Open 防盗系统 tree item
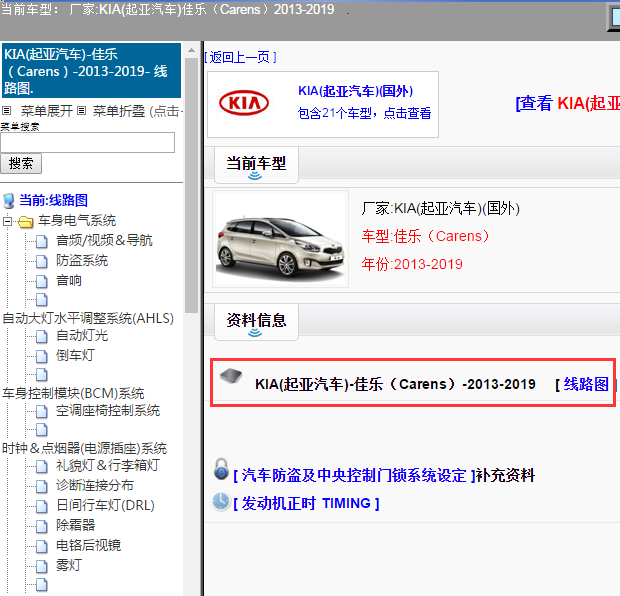This screenshot has width=620, height=596. click(x=82, y=260)
